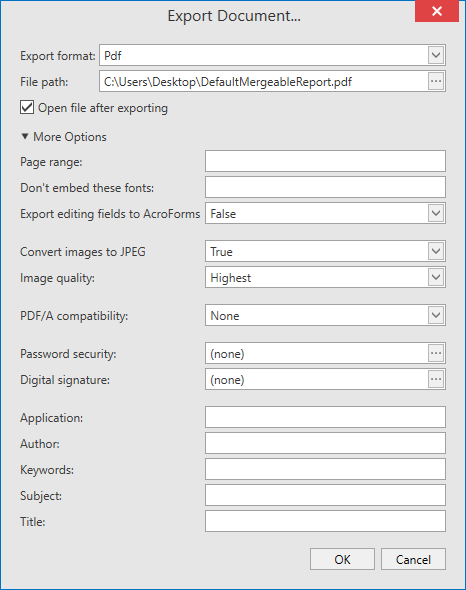Open the PDF/A compatibility dropdown

436,315
